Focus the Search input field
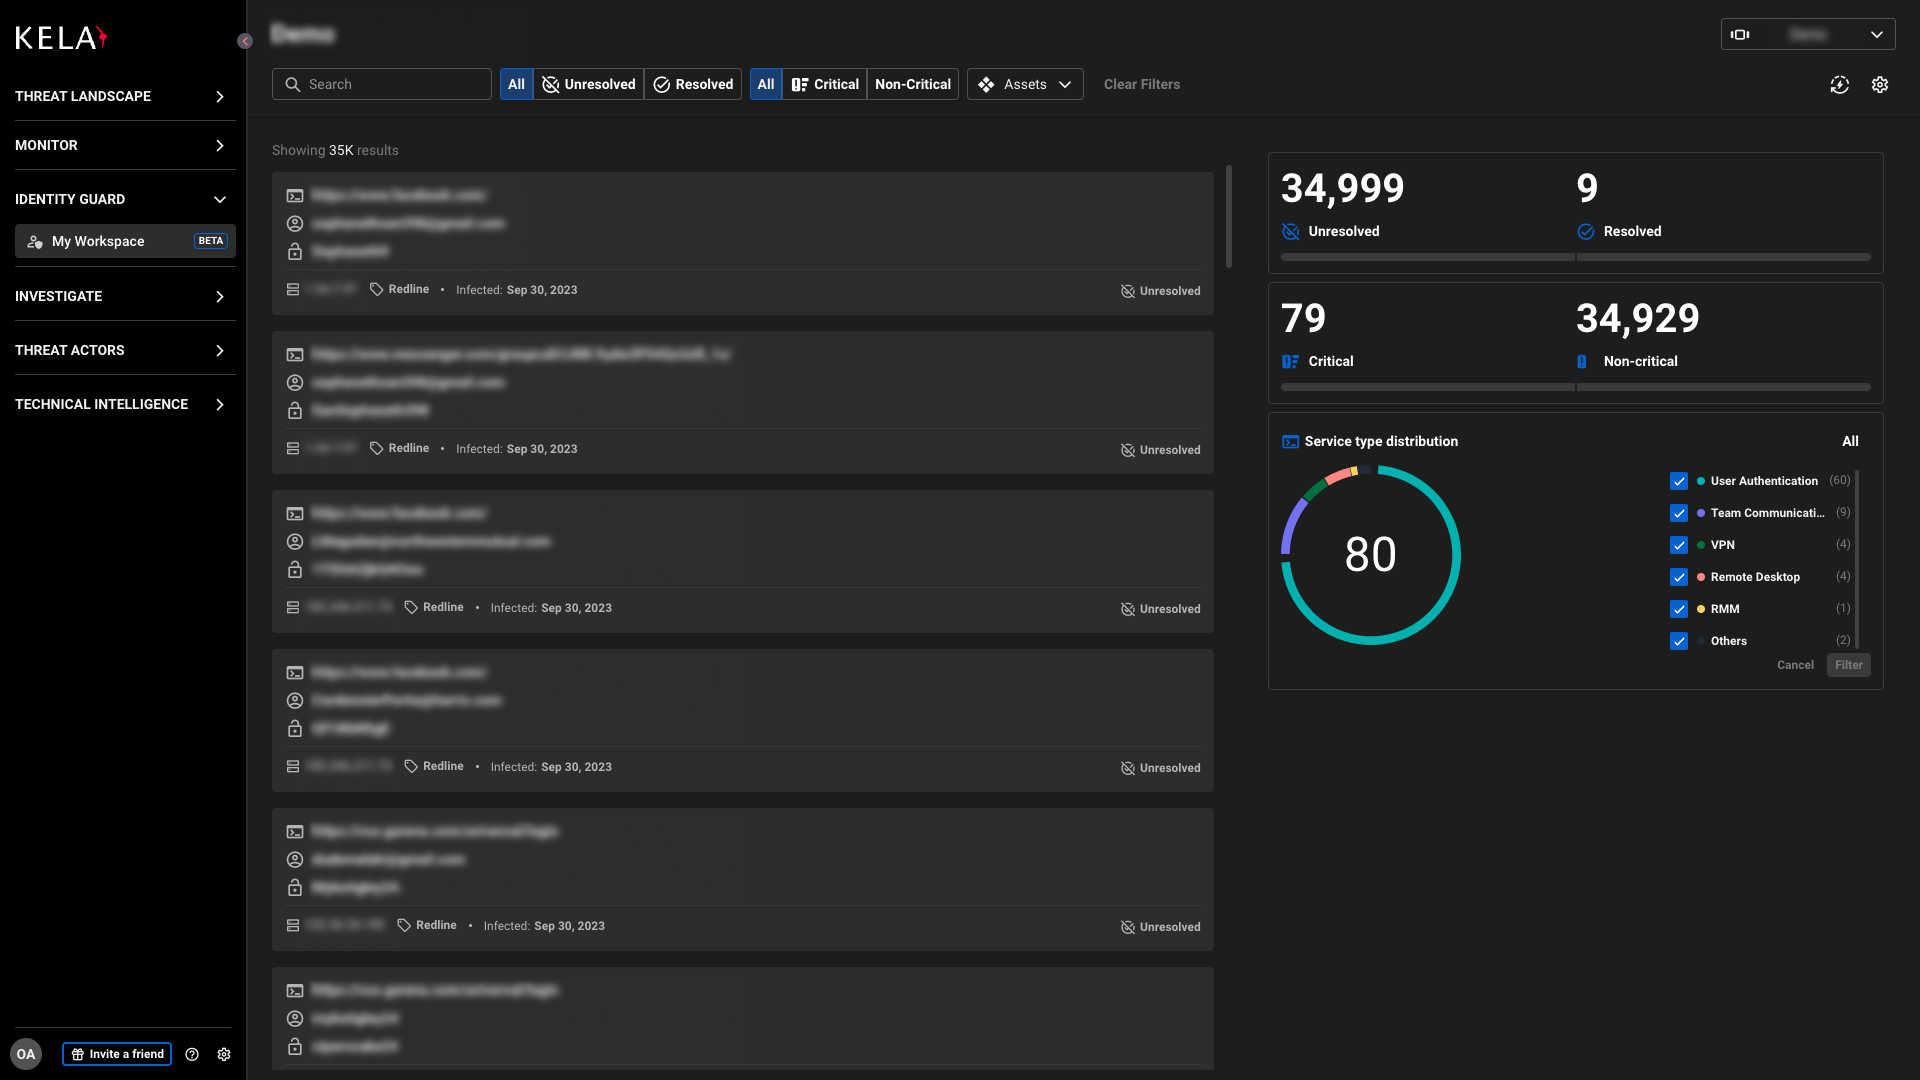 [382, 84]
